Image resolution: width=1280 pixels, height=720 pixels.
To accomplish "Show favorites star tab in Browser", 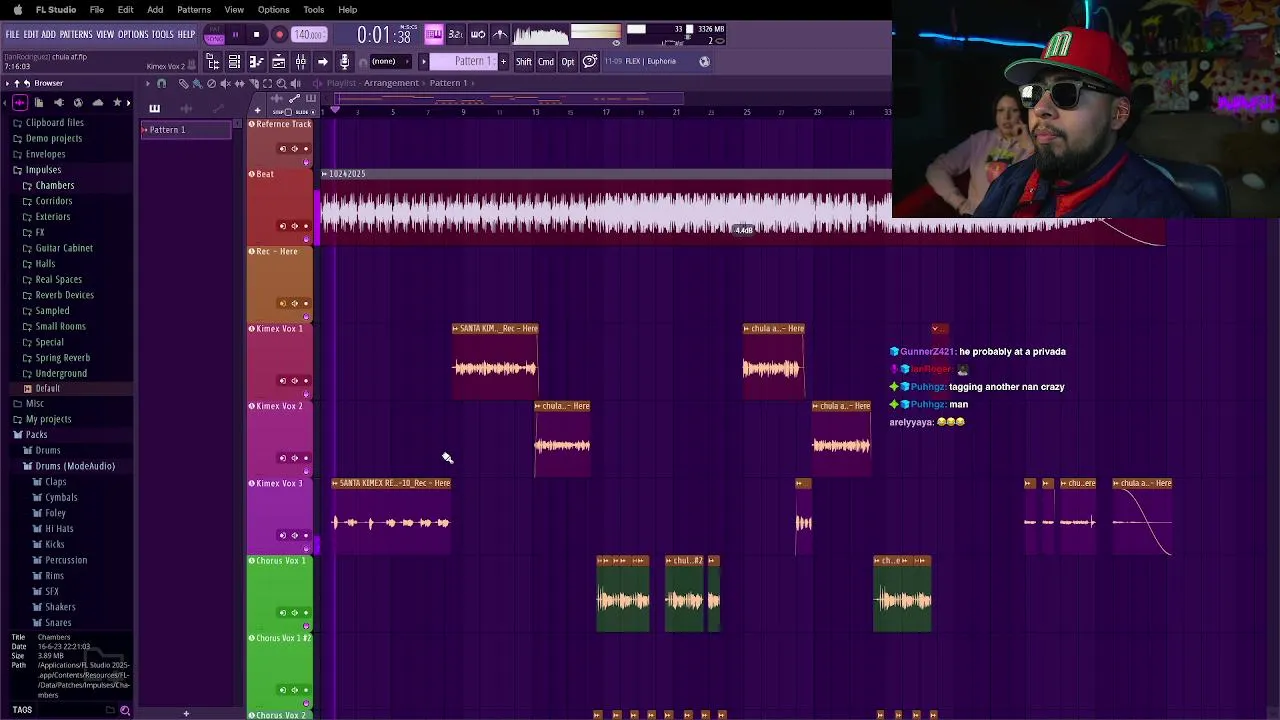I will click(x=117, y=102).
